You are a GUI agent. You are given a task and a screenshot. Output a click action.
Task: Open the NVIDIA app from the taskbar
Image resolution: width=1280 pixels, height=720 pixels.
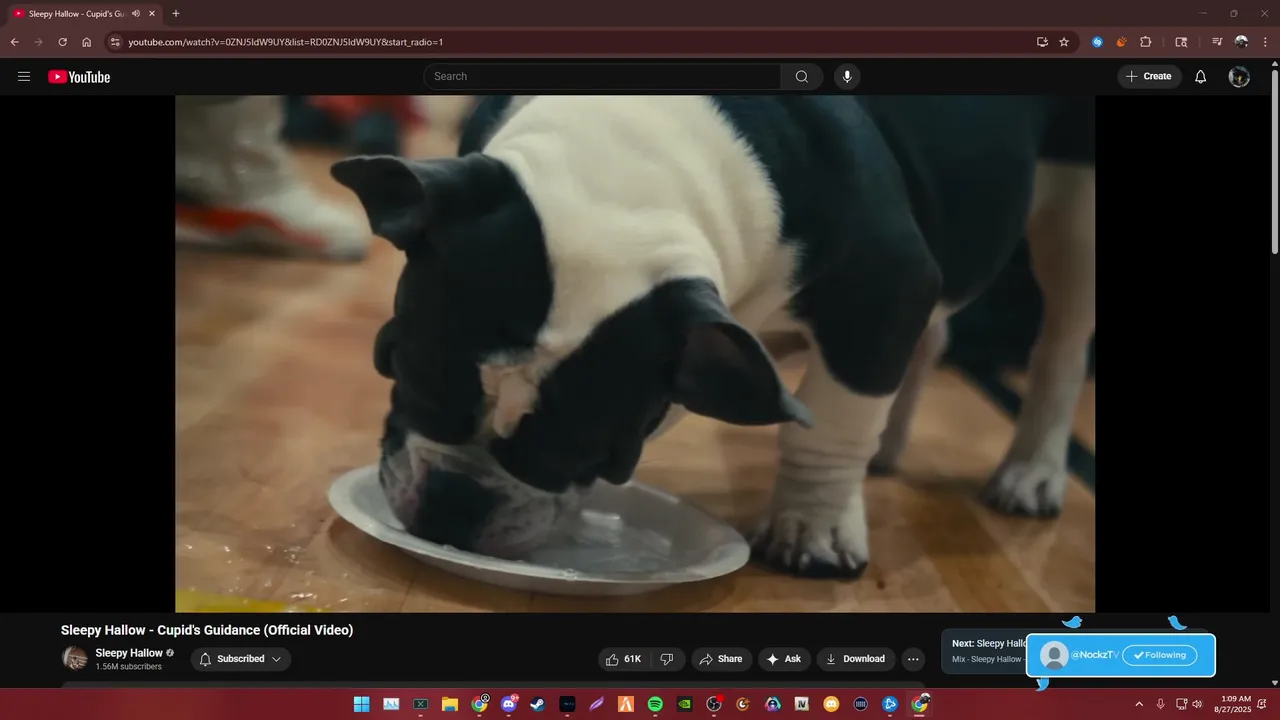[684, 704]
